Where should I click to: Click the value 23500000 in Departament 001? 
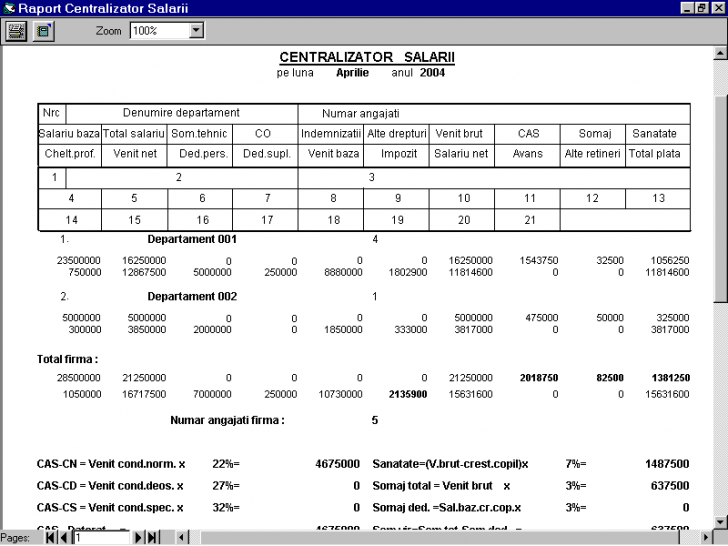tap(78, 260)
